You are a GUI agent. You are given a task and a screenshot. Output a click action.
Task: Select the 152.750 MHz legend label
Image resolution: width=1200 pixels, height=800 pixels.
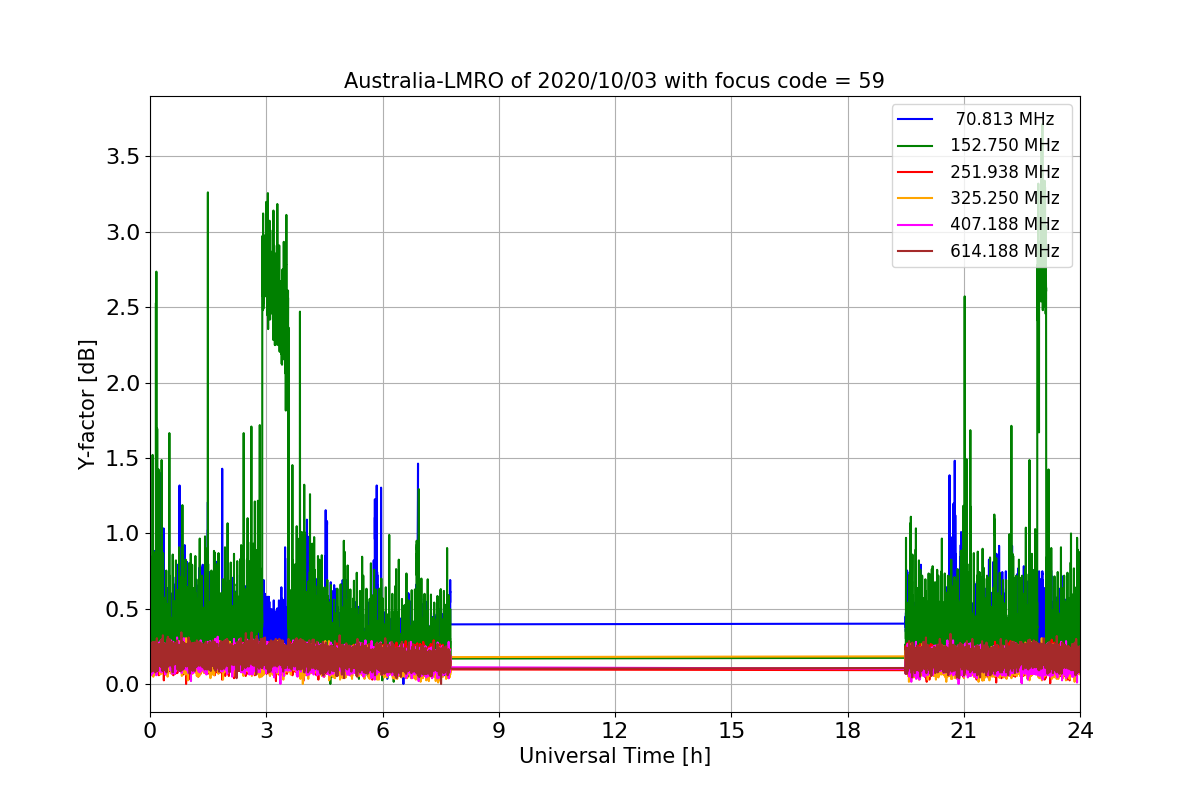click(x=1005, y=145)
